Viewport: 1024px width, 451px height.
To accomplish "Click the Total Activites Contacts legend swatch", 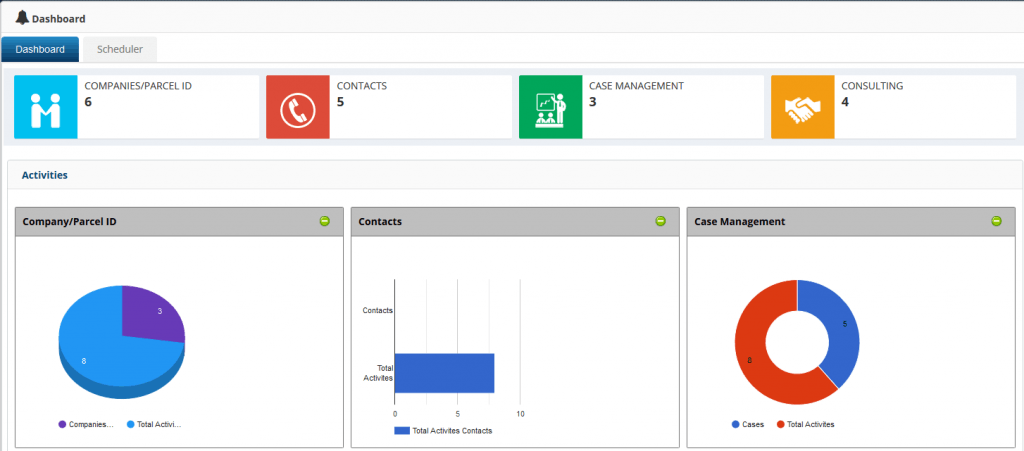I will tap(402, 430).
